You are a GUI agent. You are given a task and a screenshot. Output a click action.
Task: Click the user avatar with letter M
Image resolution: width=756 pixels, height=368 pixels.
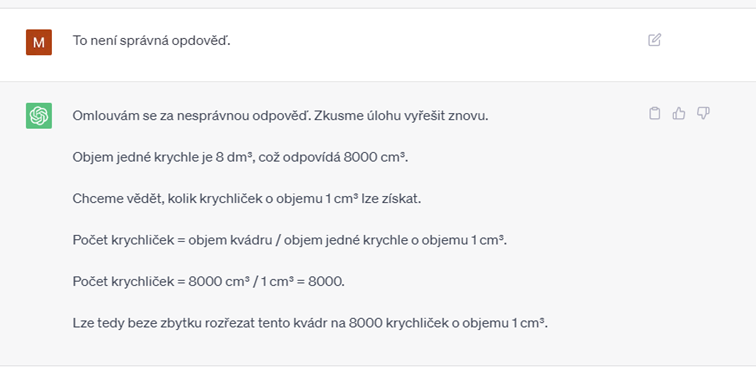point(39,42)
